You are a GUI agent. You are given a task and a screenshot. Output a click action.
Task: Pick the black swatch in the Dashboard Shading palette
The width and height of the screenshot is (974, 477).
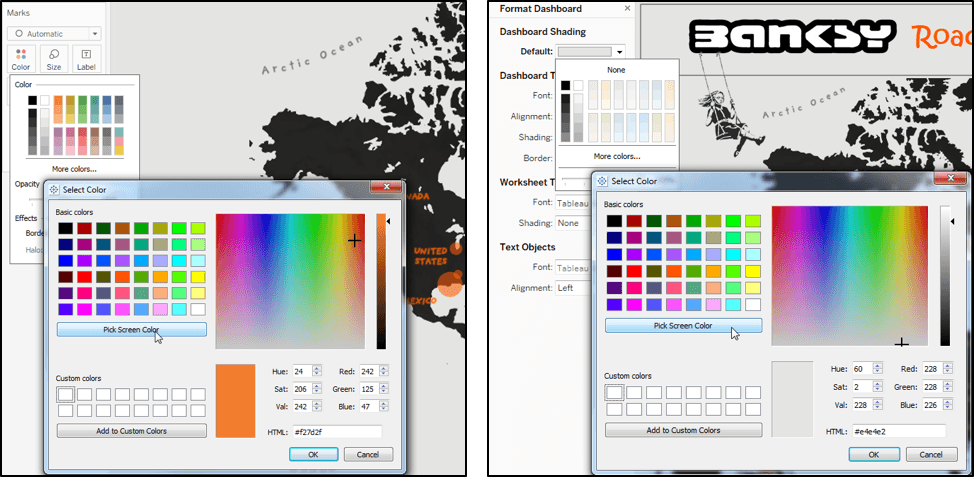(x=565, y=85)
